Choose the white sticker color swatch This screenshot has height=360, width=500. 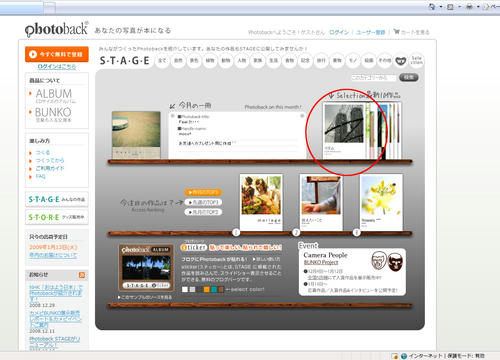pyautogui.click(x=185, y=289)
